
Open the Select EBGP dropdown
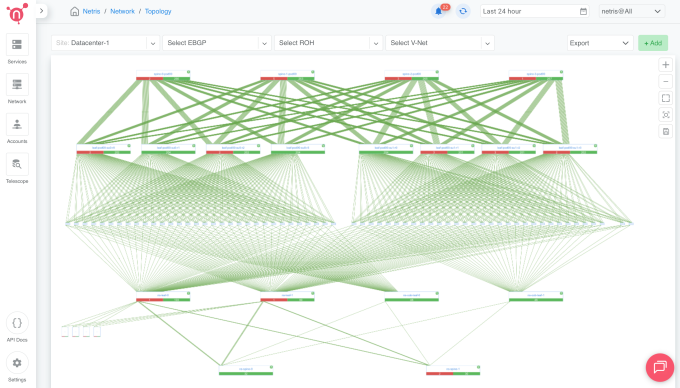217,43
